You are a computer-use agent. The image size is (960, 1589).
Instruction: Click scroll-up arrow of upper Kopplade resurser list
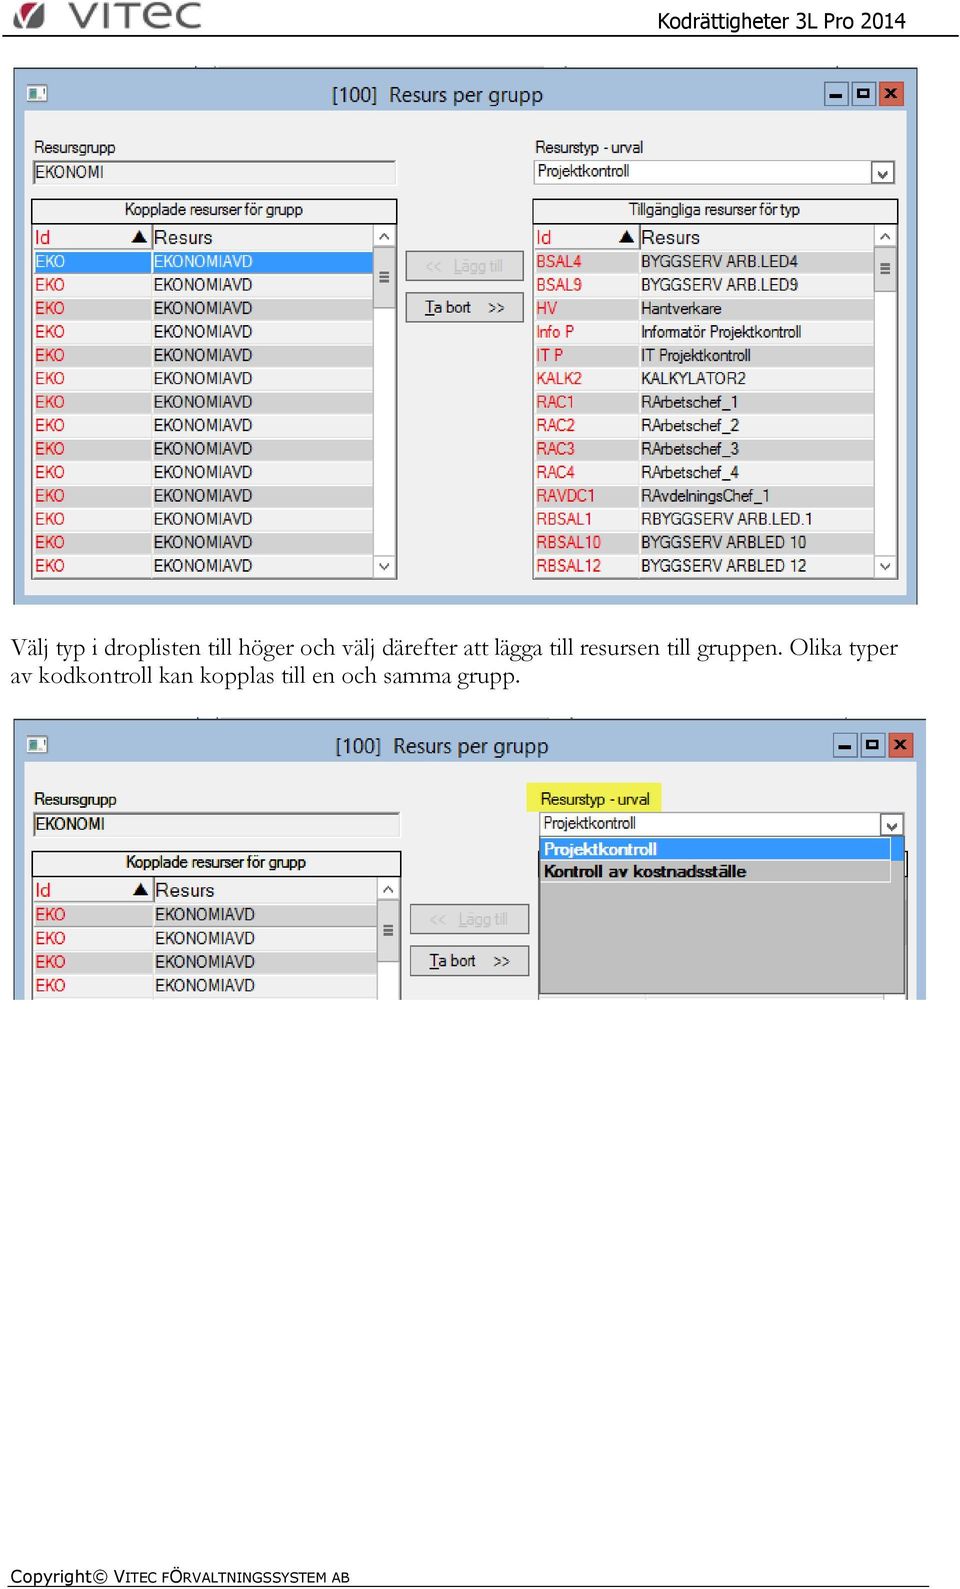(x=385, y=237)
